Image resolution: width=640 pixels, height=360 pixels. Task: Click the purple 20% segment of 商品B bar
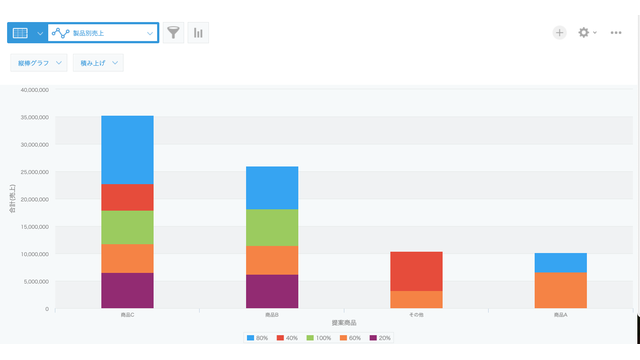click(x=272, y=291)
